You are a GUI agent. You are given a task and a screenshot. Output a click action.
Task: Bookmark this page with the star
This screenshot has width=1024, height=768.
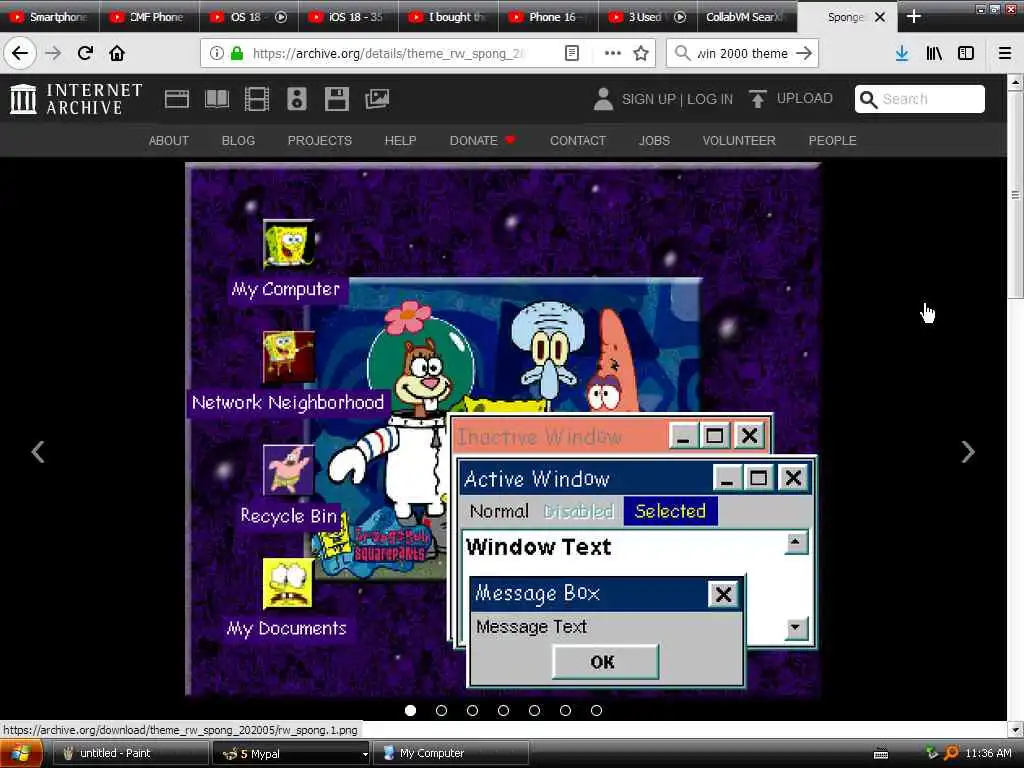[641, 53]
